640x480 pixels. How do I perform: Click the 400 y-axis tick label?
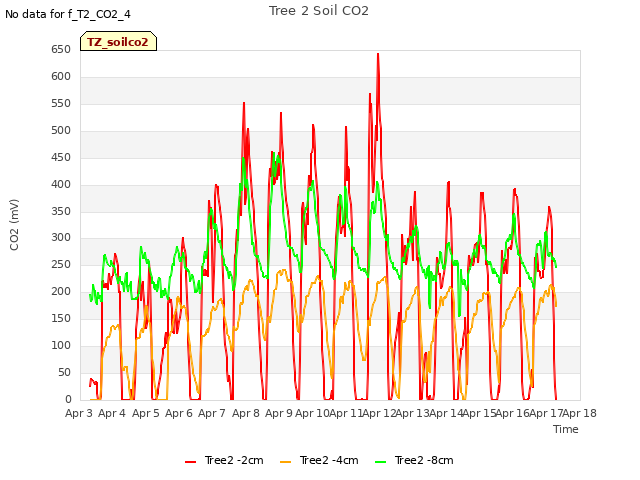tap(61, 184)
